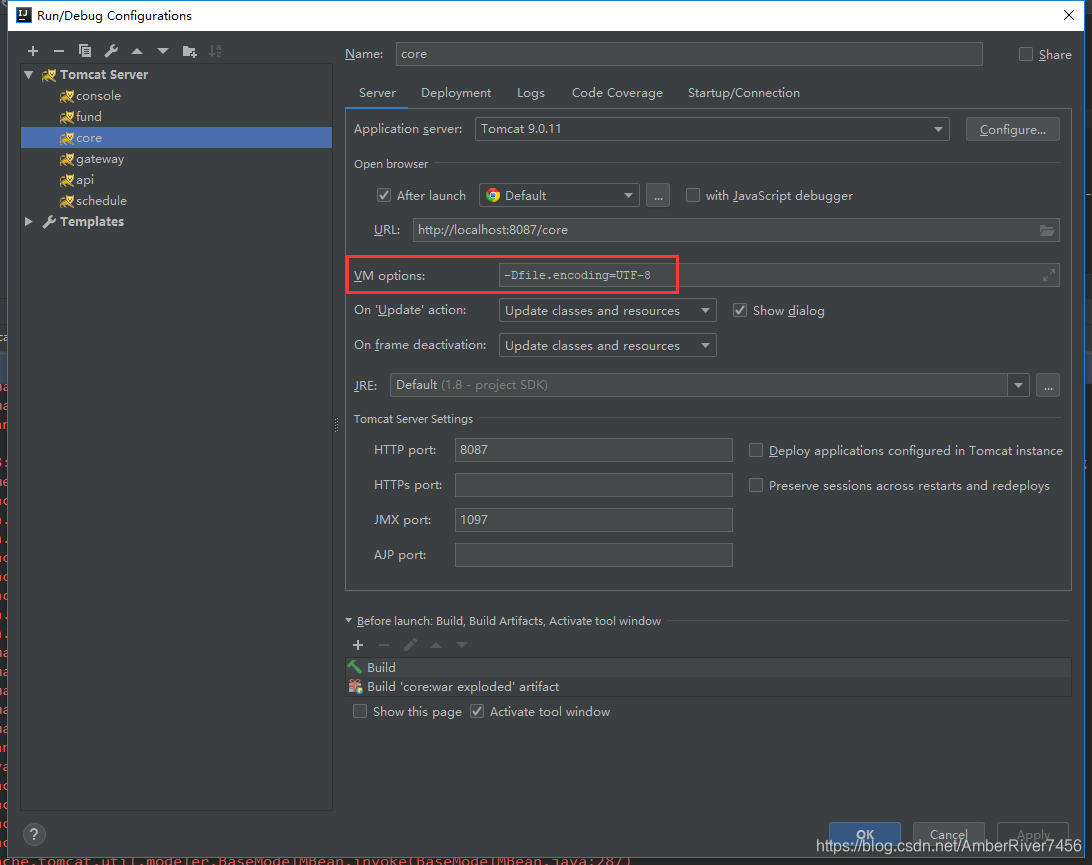Image resolution: width=1092 pixels, height=865 pixels.
Task: Open edit defaults wrench icon in toolbar
Action: [x=111, y=51]
